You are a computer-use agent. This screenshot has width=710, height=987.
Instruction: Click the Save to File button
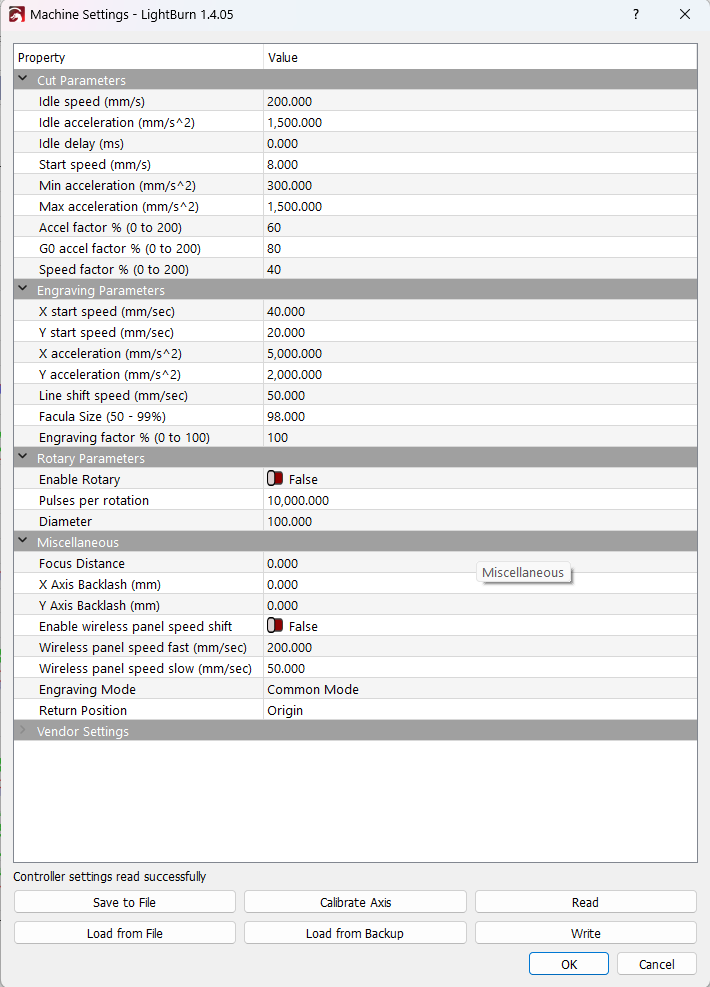pos(125,902)
